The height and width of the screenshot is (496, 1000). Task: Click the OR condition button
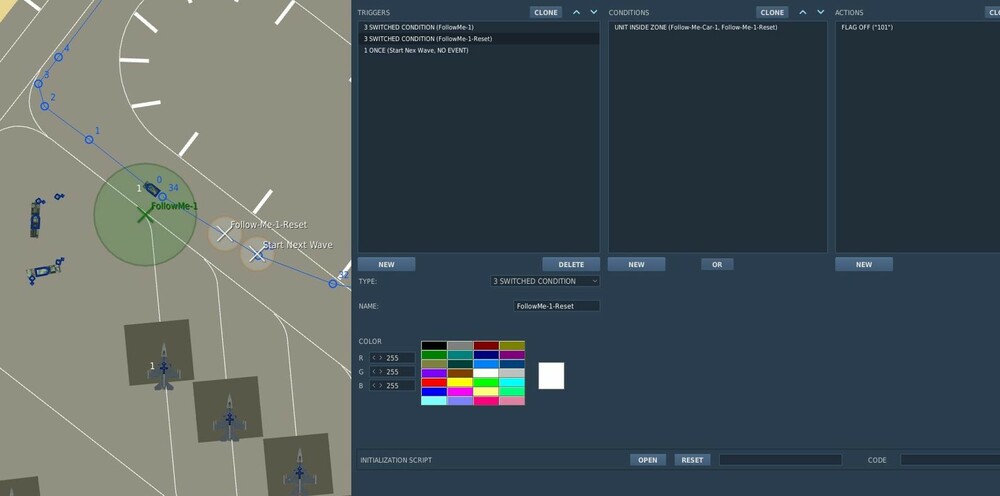click(x=717, y=265)
